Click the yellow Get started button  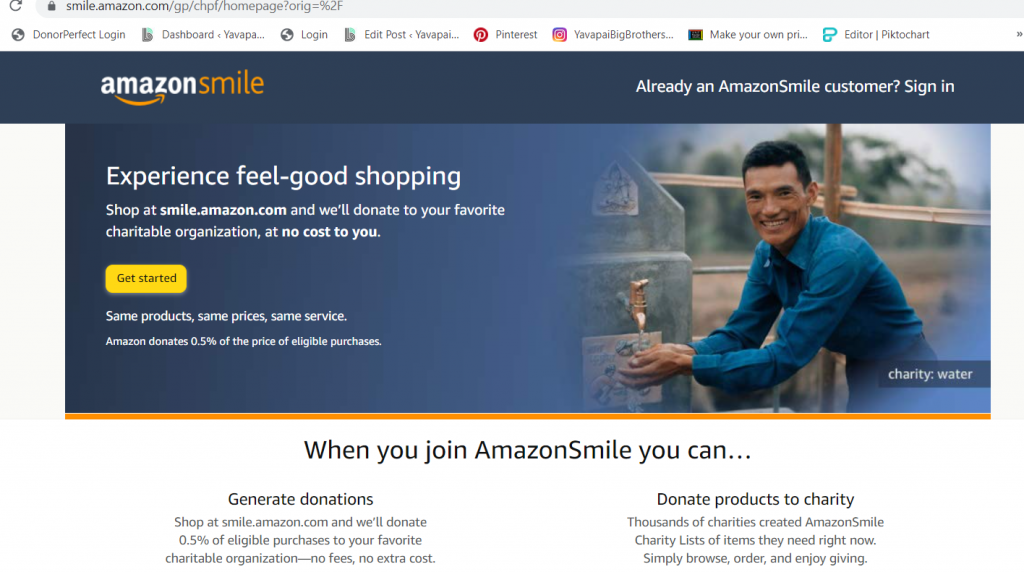click(146, 278)
